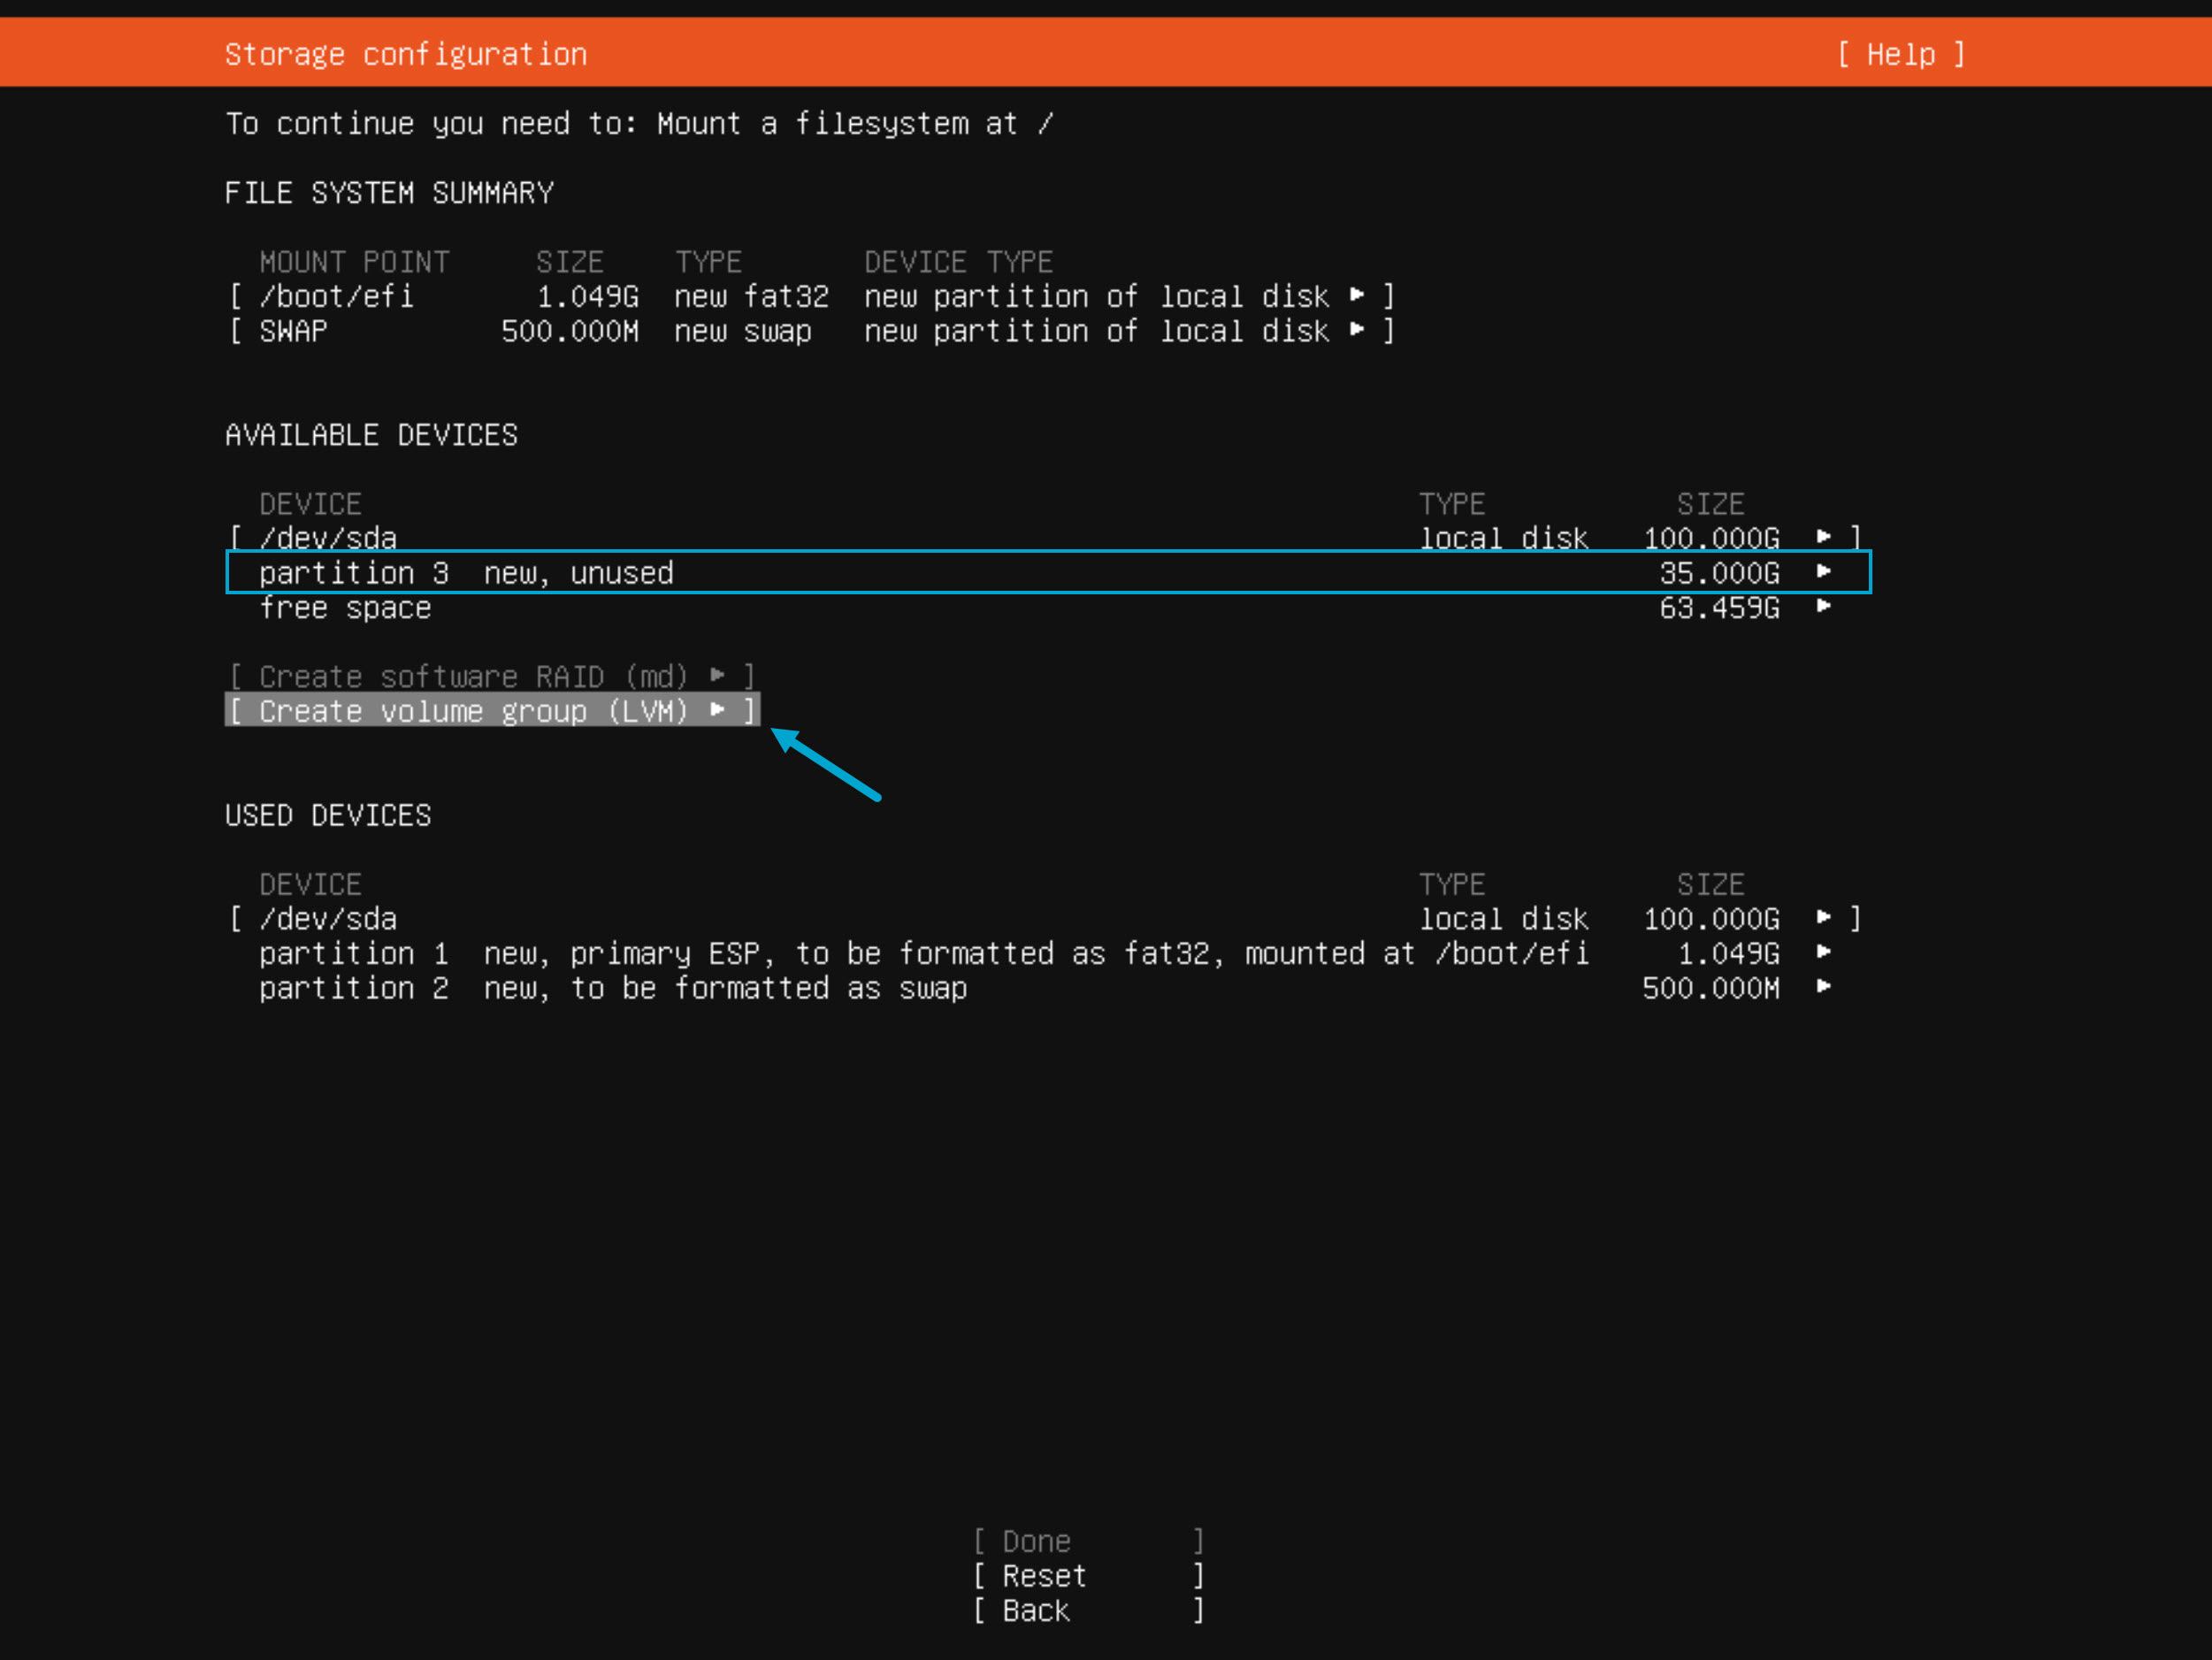The height and width of the screenshot is (1660, 2212).
Task: Click arrow icon on /boot/efi summary row
Action: pos(1356,295)
